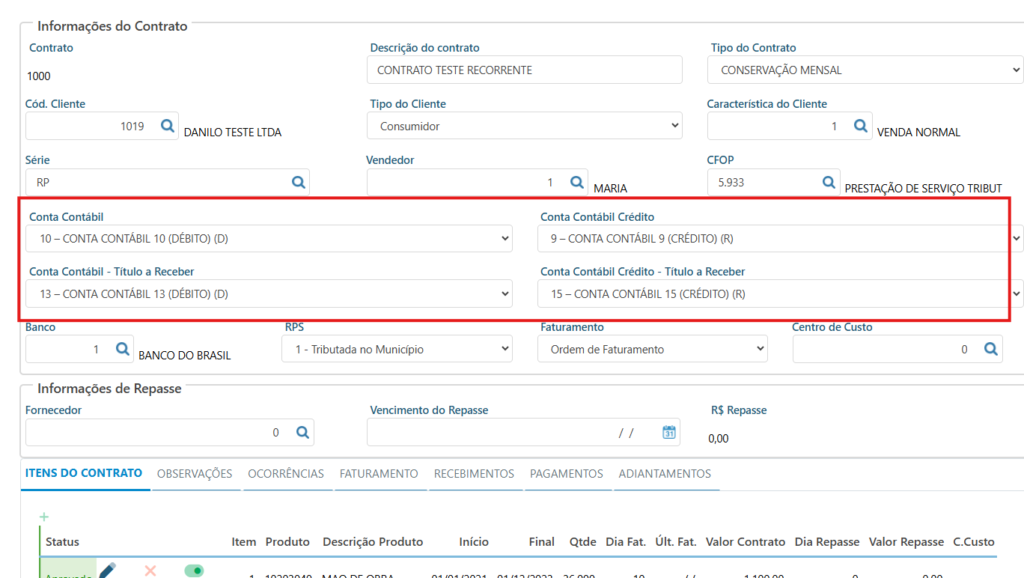Click the green plus to add item
This screenshot has width=1024, height=578.
click(44, 517)
